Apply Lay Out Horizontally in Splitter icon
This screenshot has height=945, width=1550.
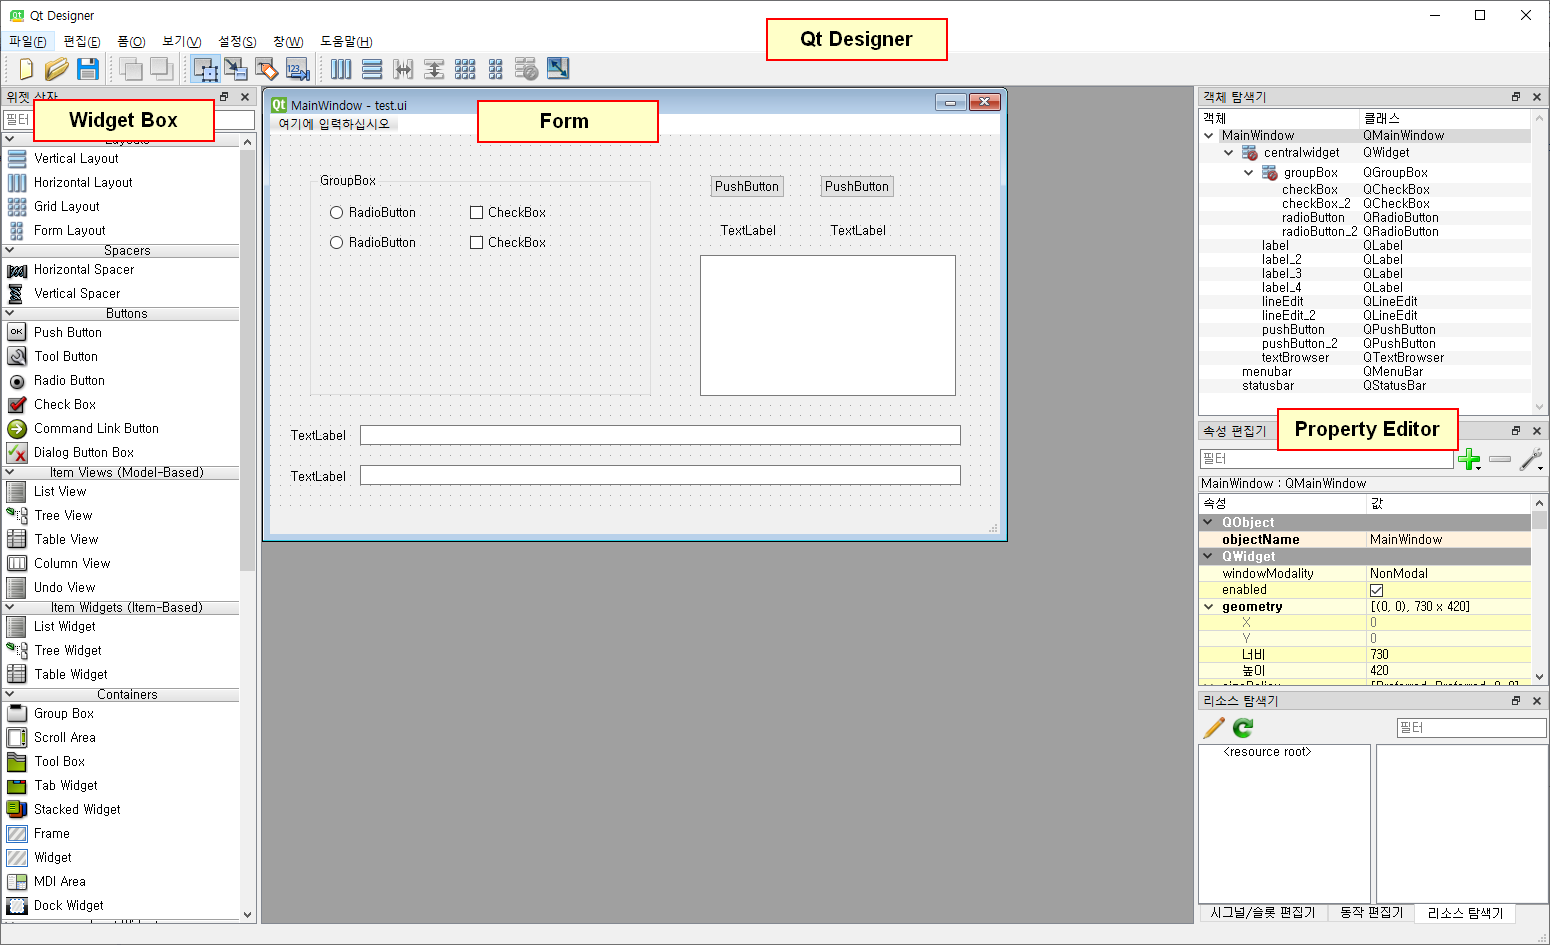click(403, 69)
